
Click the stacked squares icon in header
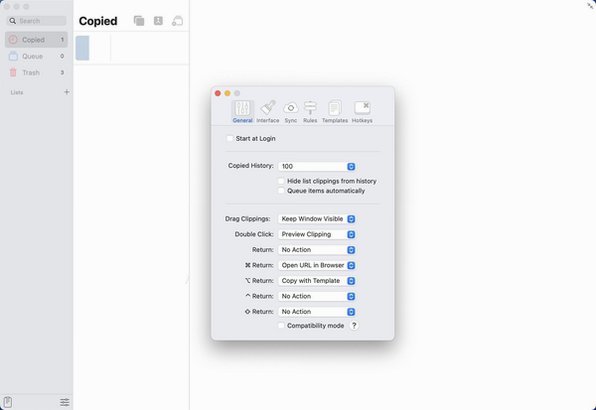(139, 21)
